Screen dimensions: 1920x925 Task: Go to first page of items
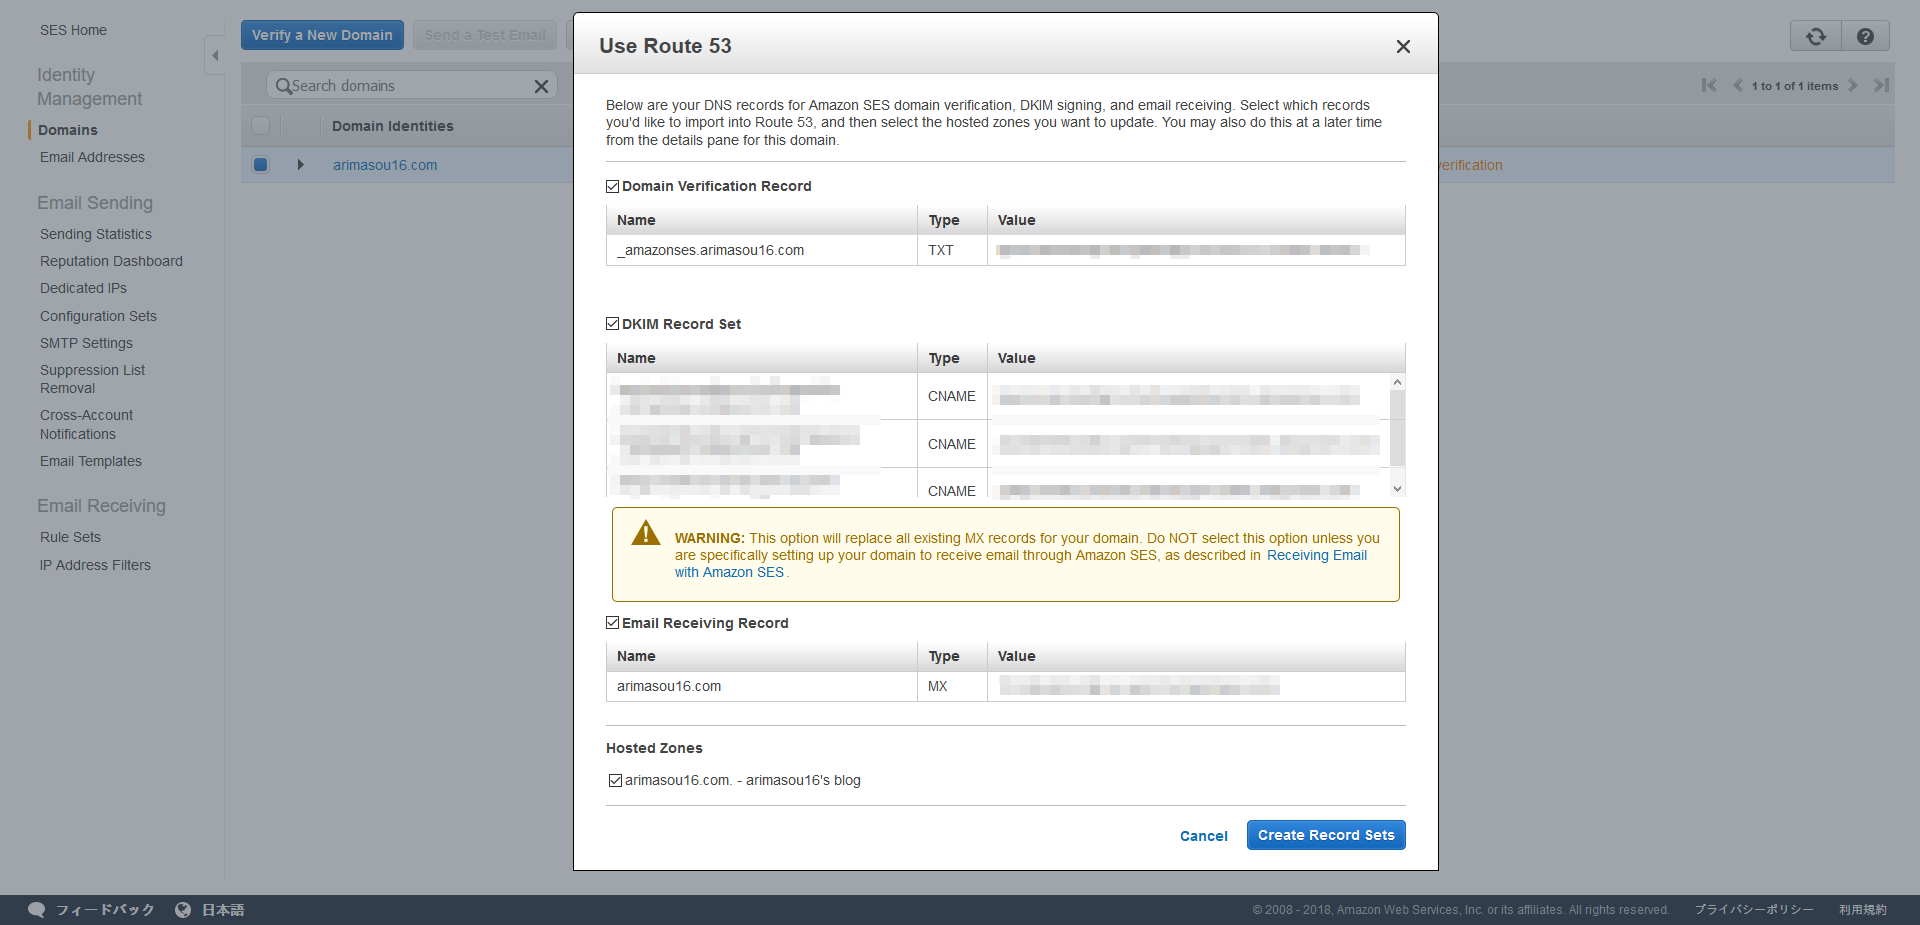pos(1709,86)
